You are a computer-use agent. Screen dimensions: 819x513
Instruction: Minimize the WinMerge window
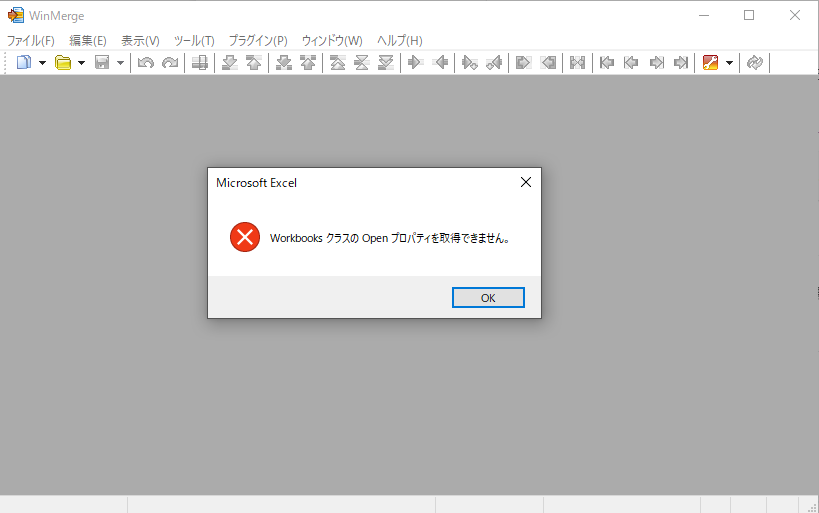click(704, 15)
